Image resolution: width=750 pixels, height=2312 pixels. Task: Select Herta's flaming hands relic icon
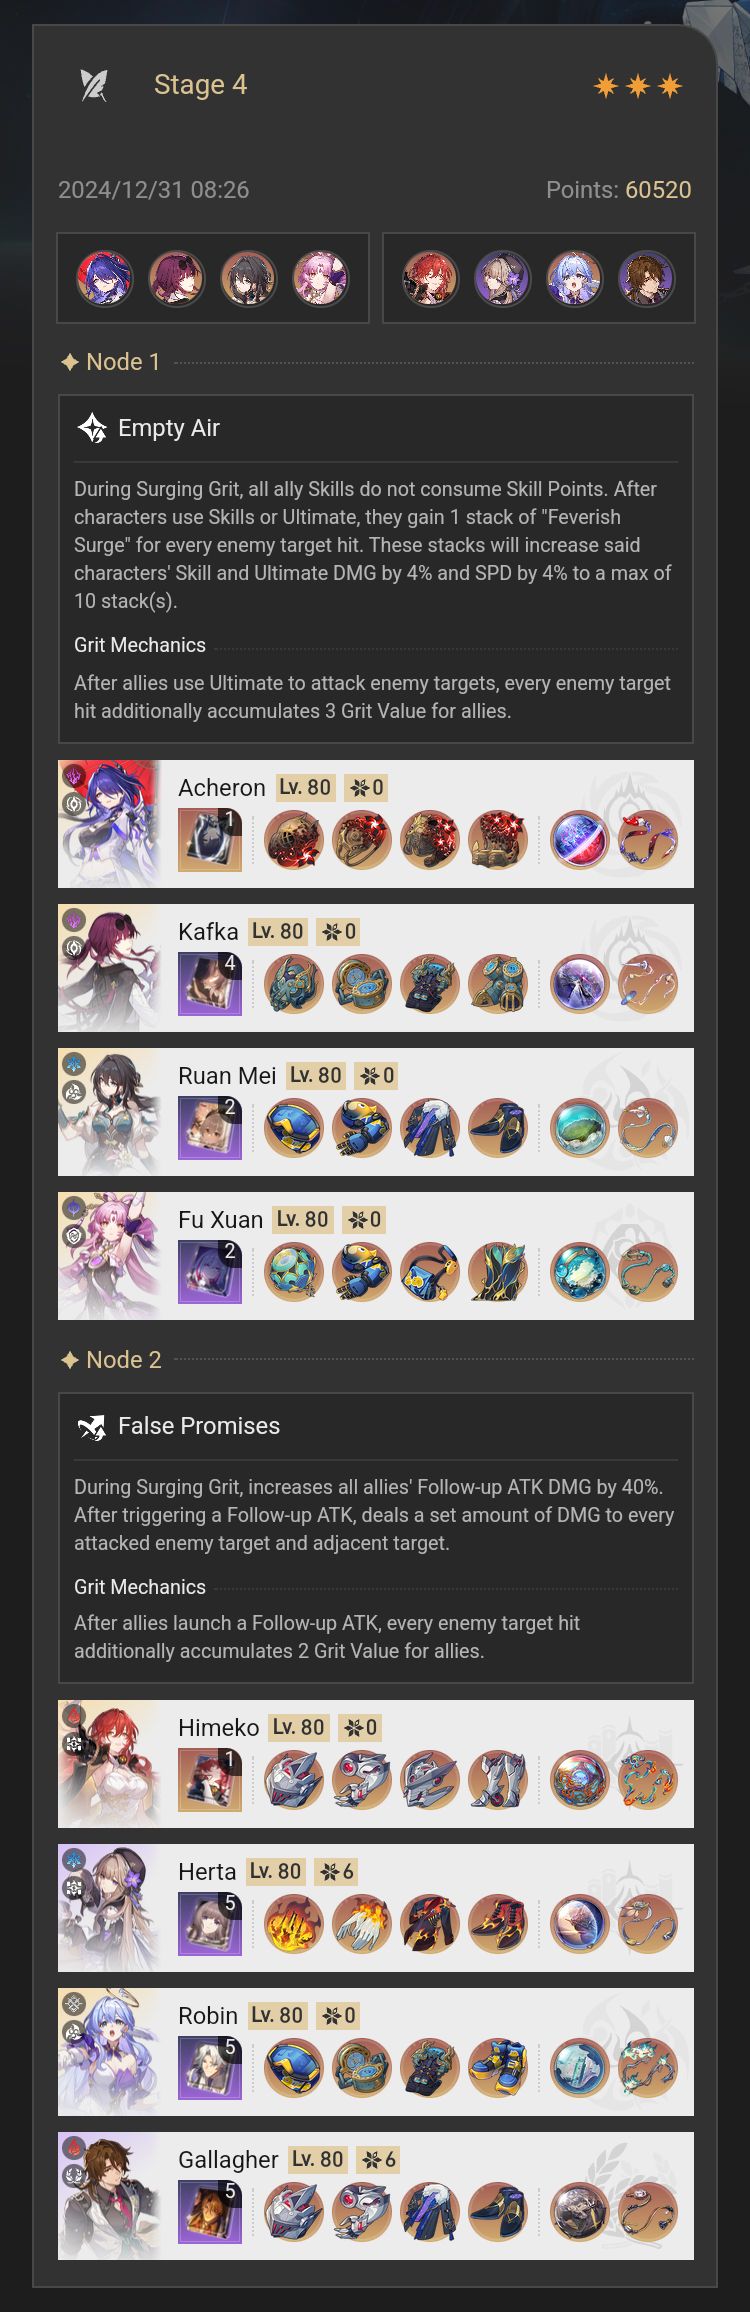click(x=362, y=1924)
